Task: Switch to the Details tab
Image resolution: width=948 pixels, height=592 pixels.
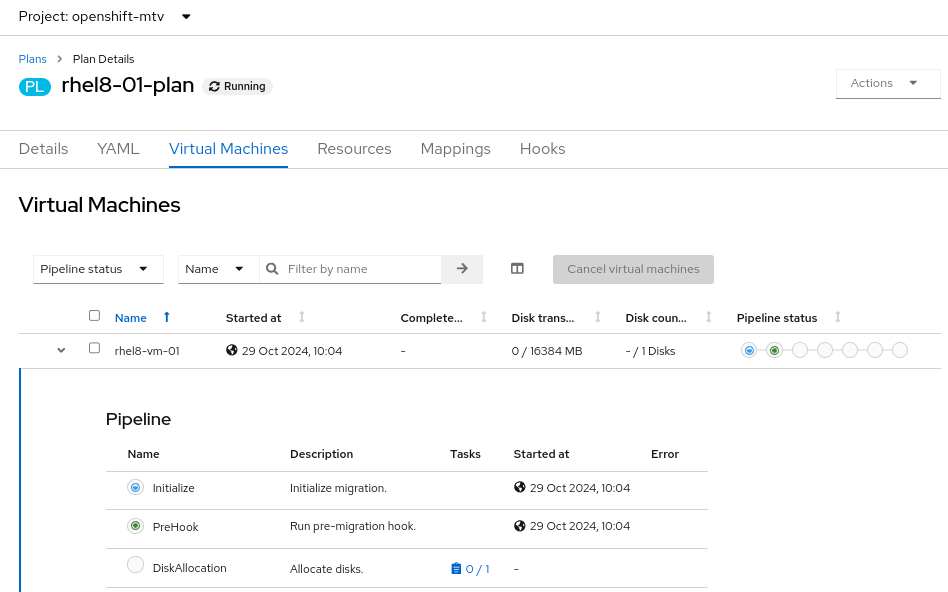Action: tap(44, 149)
